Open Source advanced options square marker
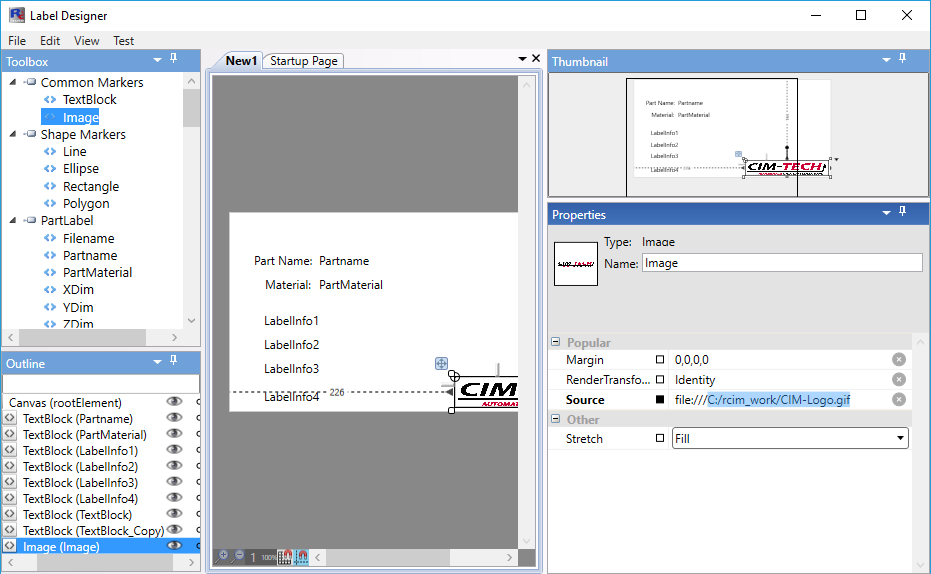The width and height of the screenshot is (931, 574). 660,399
